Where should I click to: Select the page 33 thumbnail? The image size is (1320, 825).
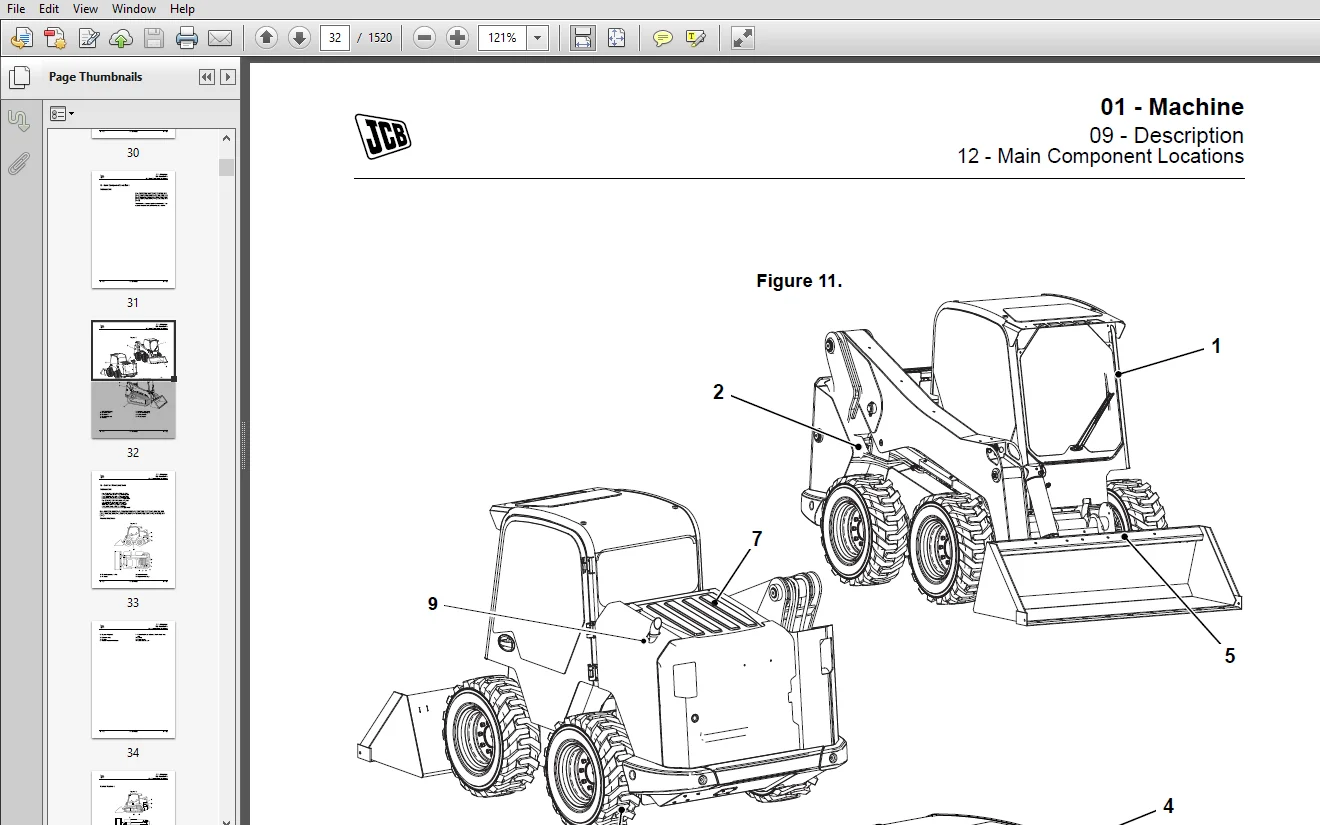[x=133, y=529]
